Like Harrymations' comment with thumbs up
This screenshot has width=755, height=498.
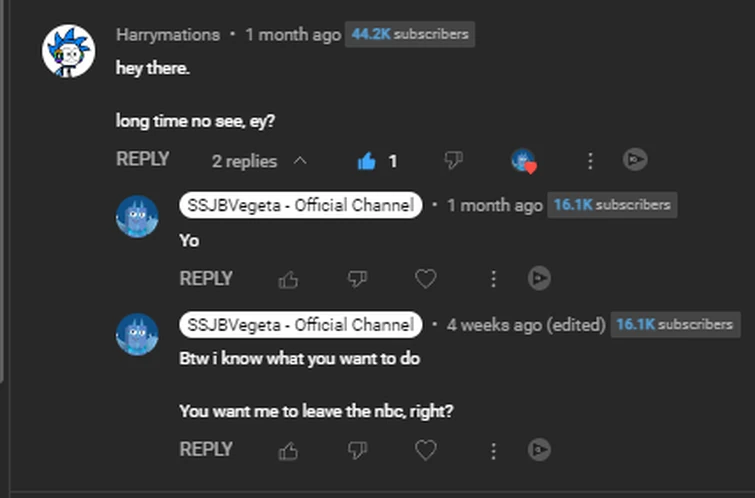[366, 160]
